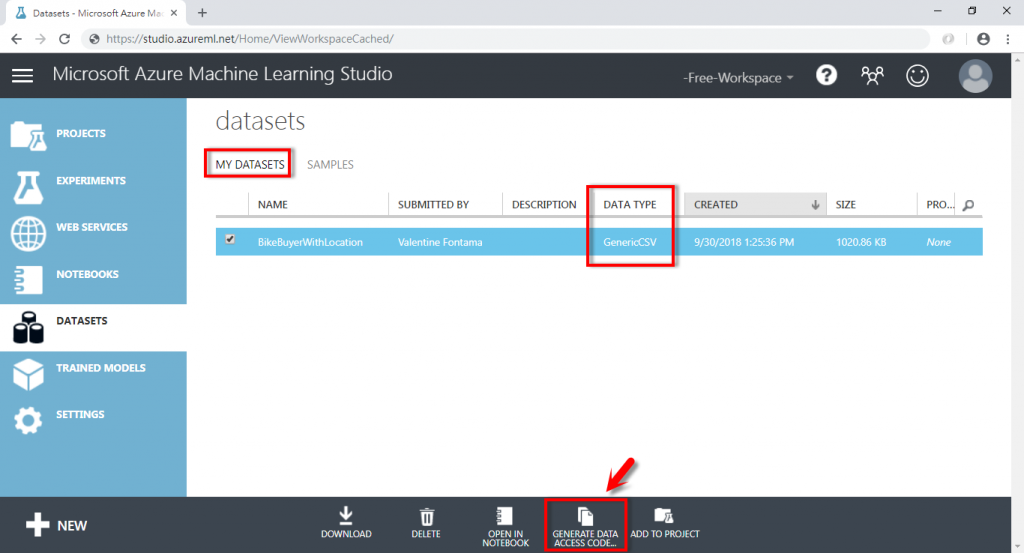
Task: Open the browser three-dot menu
Action: [x=1008, y=39]
